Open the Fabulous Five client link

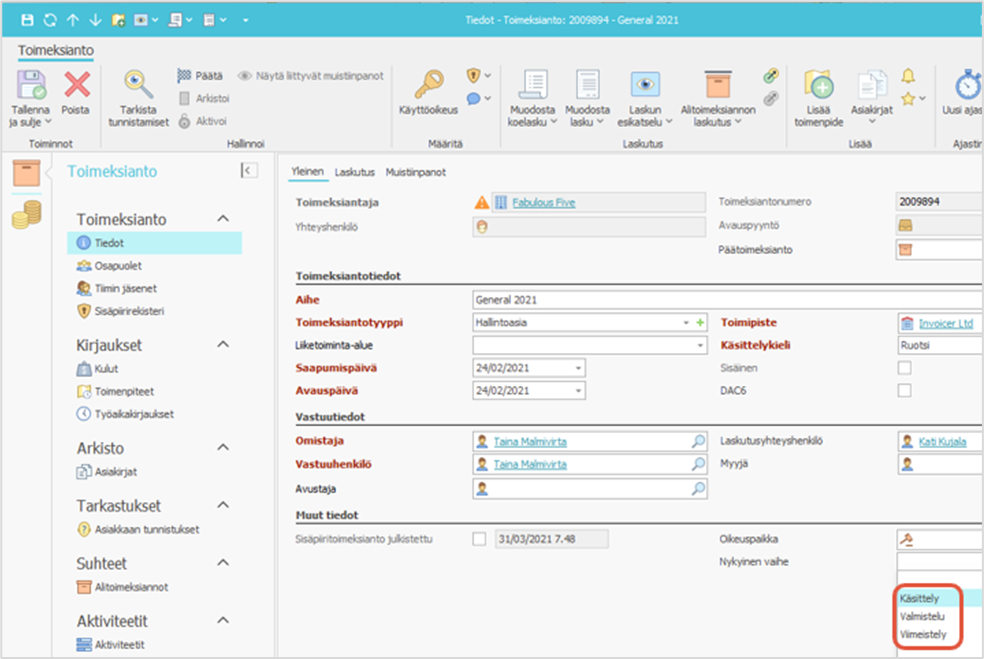tap(543, 203)
